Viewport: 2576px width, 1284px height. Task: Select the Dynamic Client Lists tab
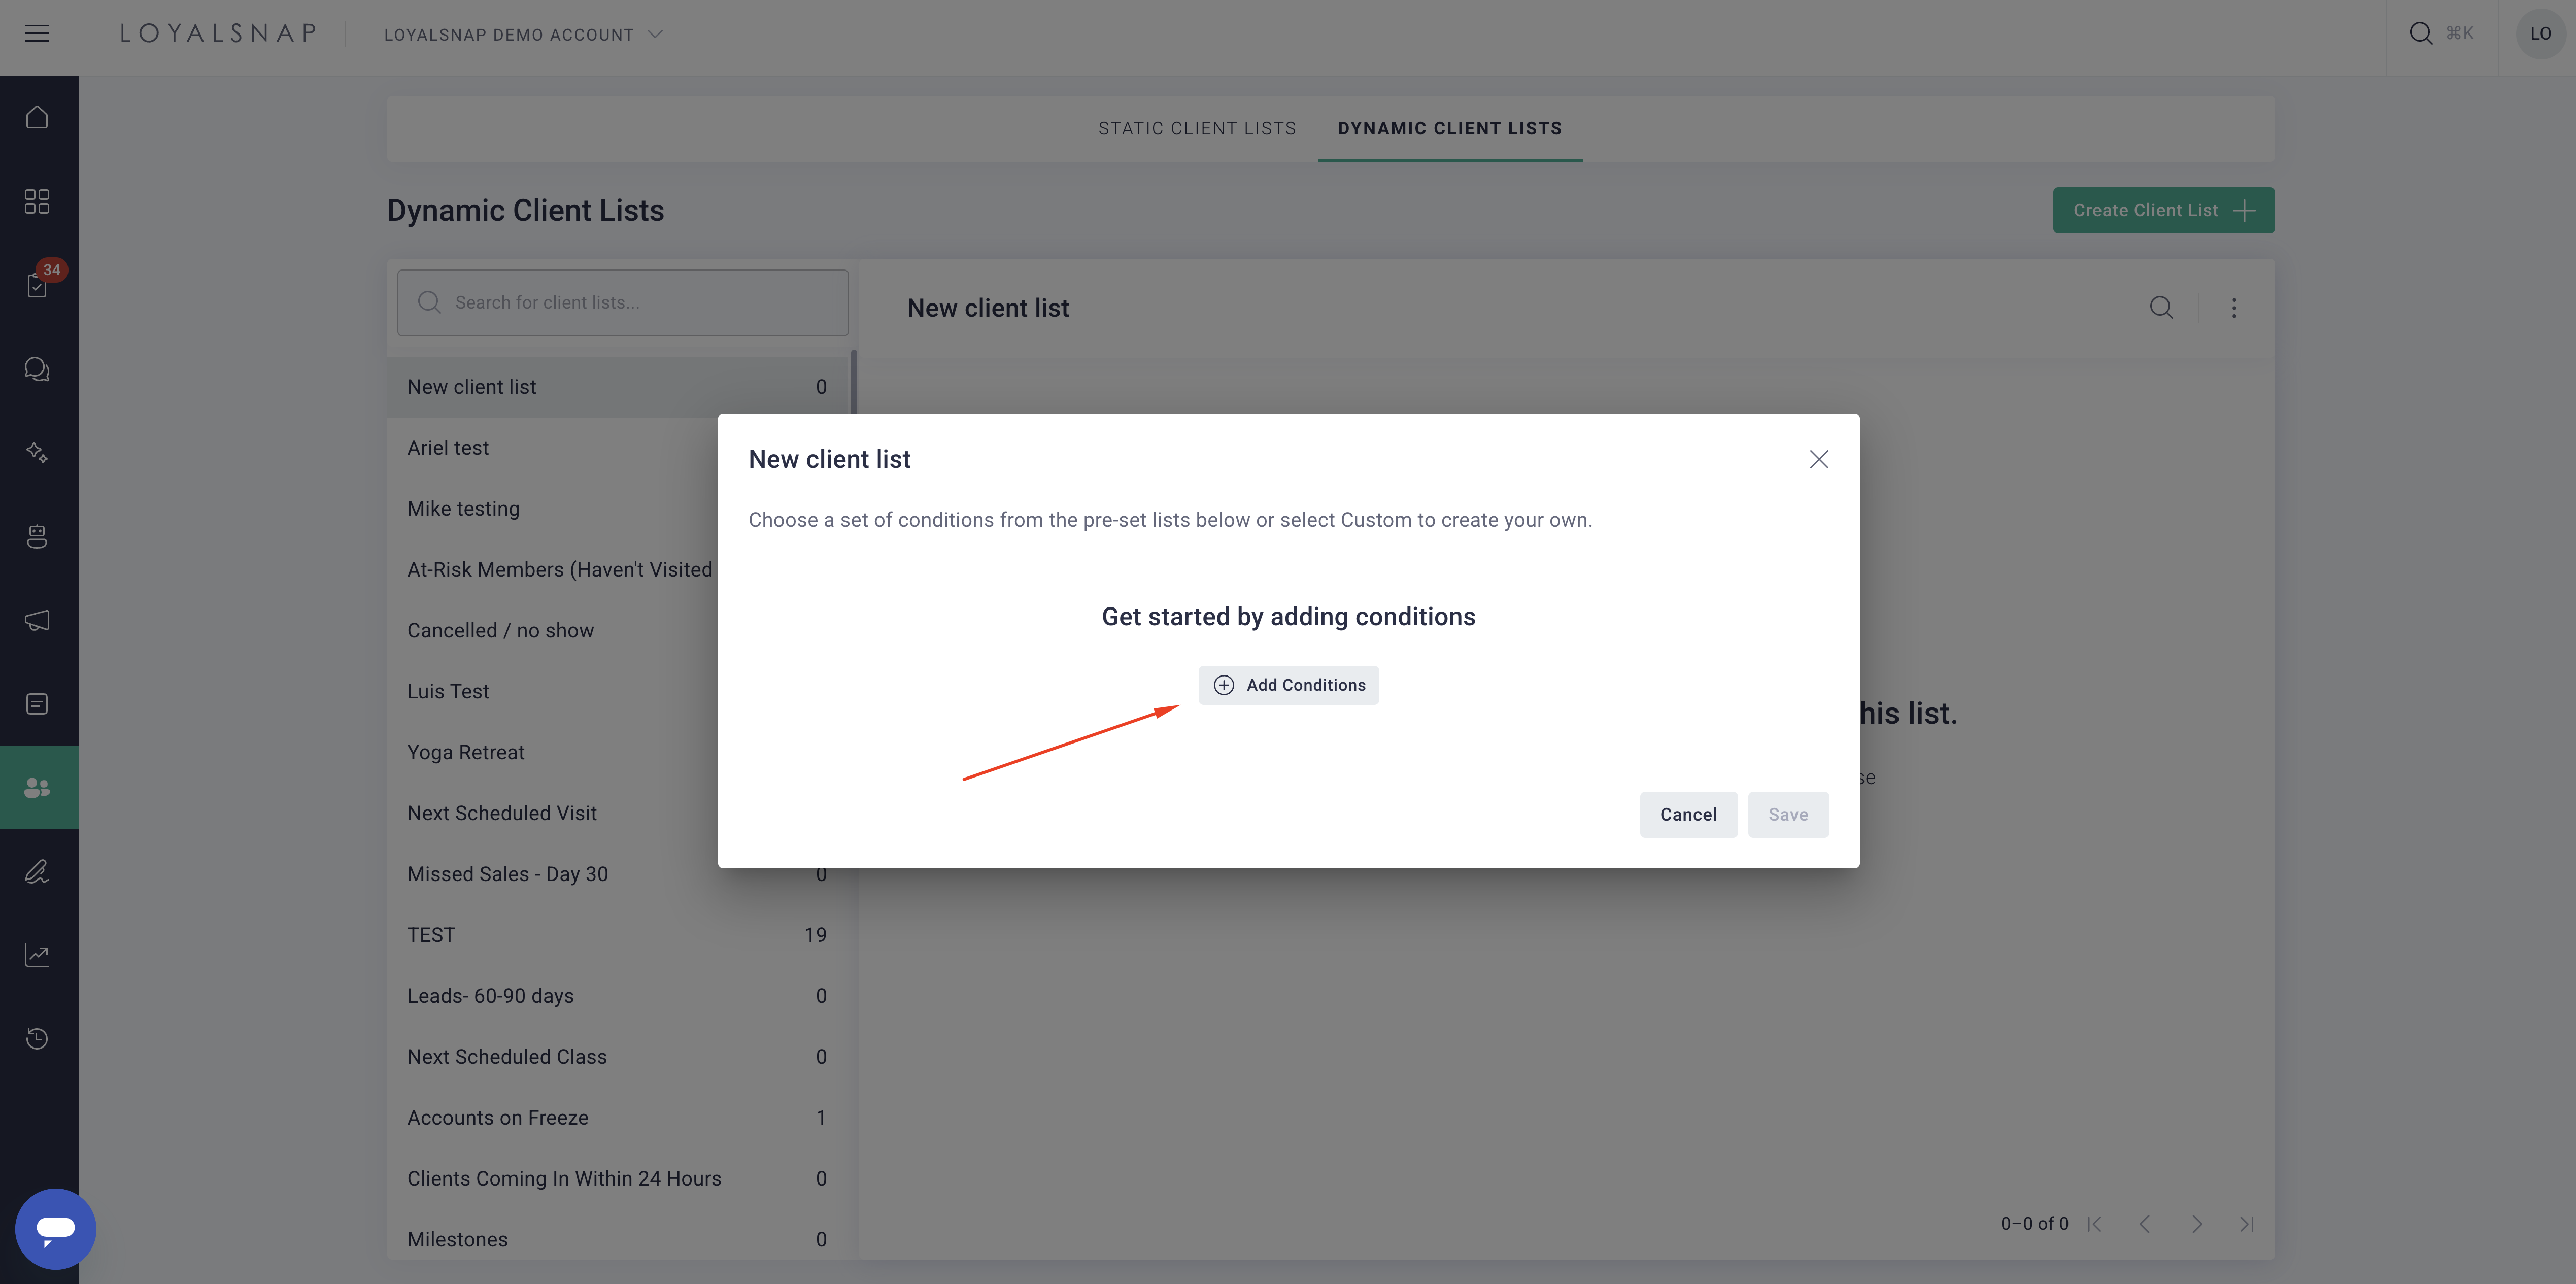click(1450, 128)
